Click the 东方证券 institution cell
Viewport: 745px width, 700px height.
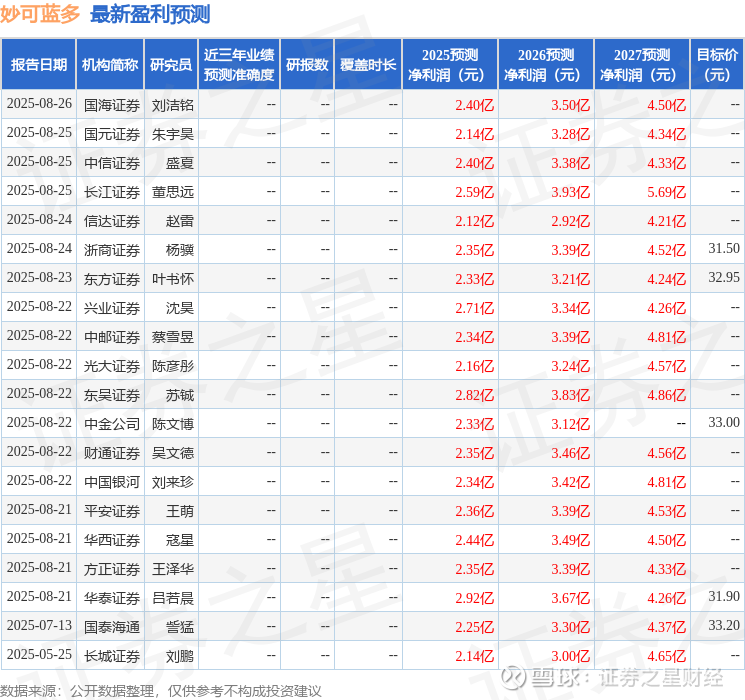point(112,279)
